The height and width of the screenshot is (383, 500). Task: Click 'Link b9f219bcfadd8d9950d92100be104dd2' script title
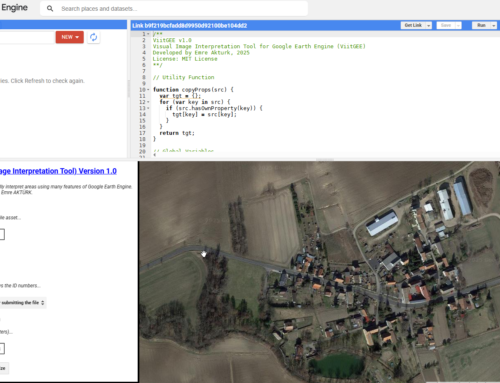coord(190,26)
